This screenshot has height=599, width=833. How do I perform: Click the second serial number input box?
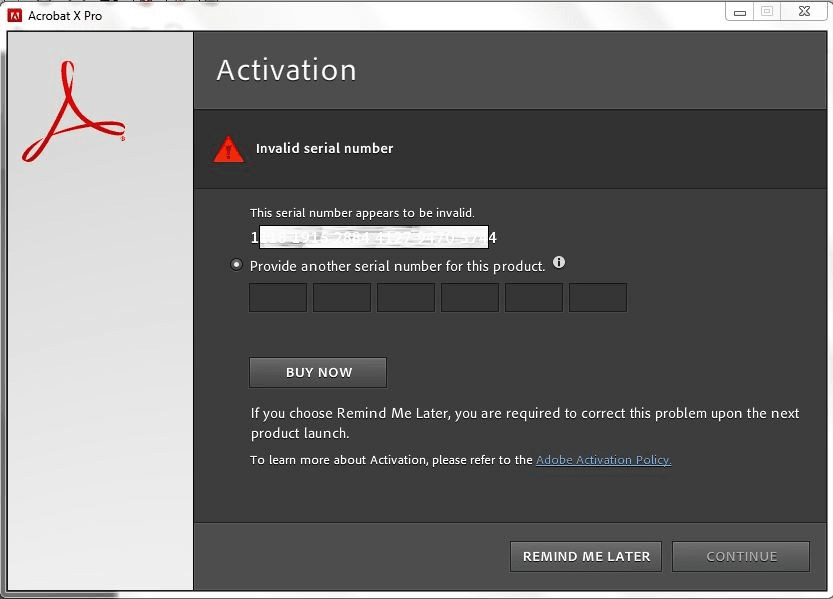coord(341,297)
